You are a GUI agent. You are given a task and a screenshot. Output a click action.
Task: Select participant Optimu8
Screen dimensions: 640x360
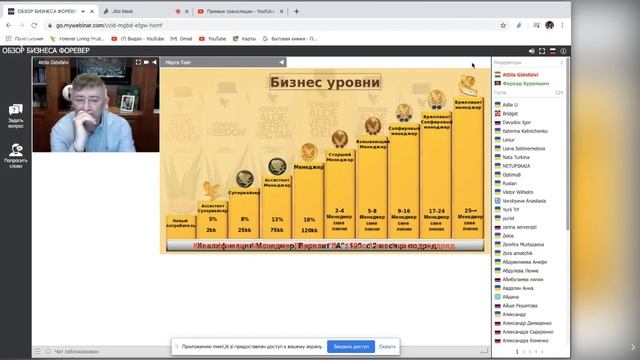[x=511, y=175]
